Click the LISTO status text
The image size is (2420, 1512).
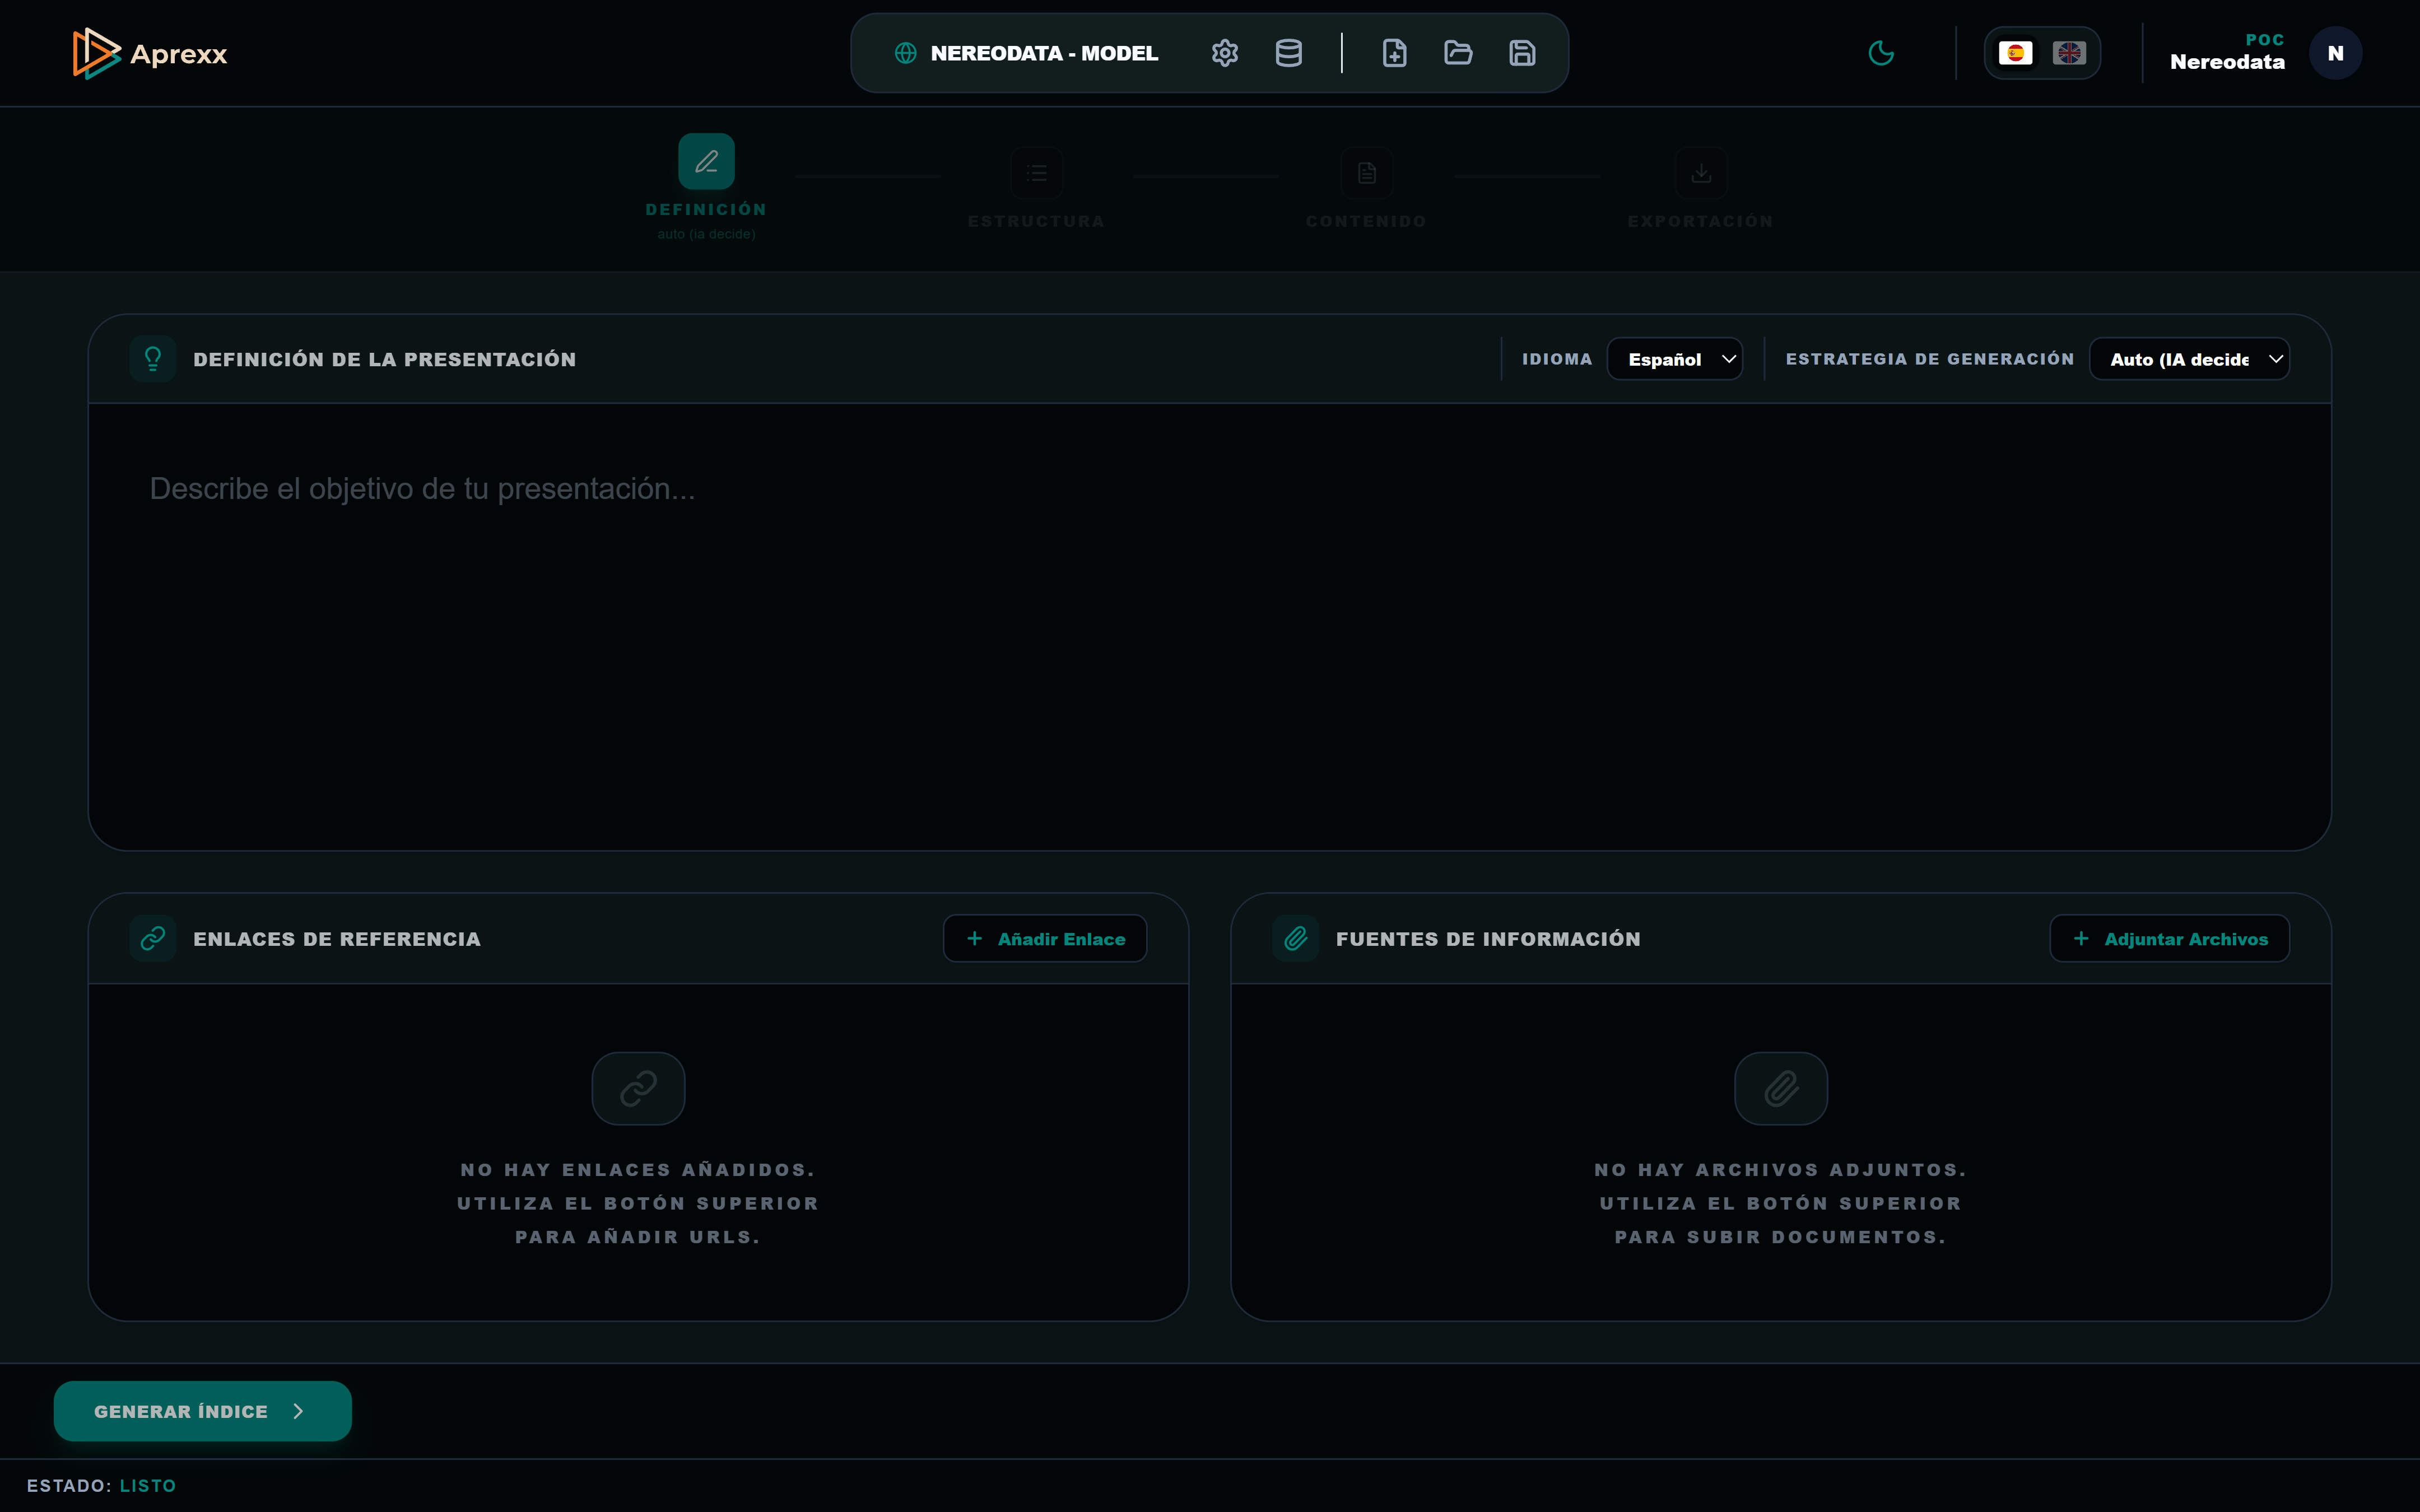148,1486
